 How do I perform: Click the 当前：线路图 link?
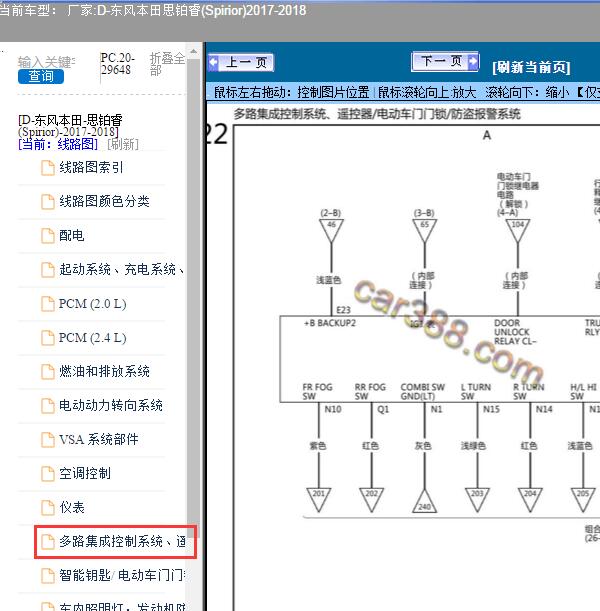[x=58, y=145]
